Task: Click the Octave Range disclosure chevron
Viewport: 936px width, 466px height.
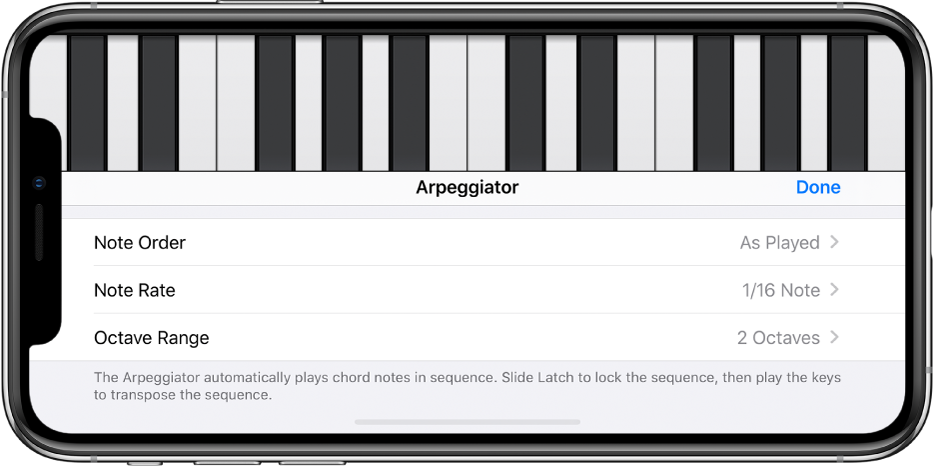Action: [834, 338]
